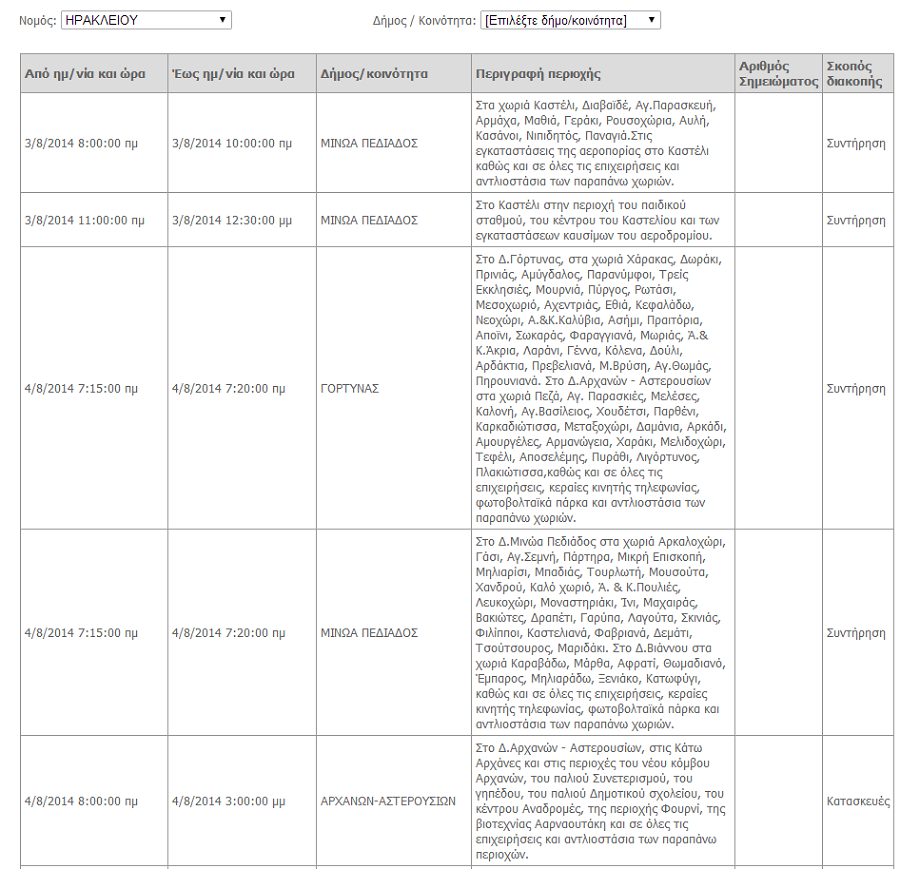Viewport: 900px width, 869px height.
Task: Click the 'Έως ημ/νία και ώρα' column header
Action: (232, 74)
